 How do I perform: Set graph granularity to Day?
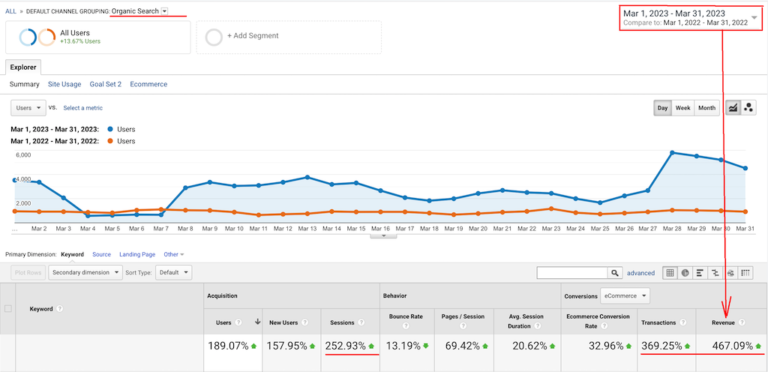[662, 108]
